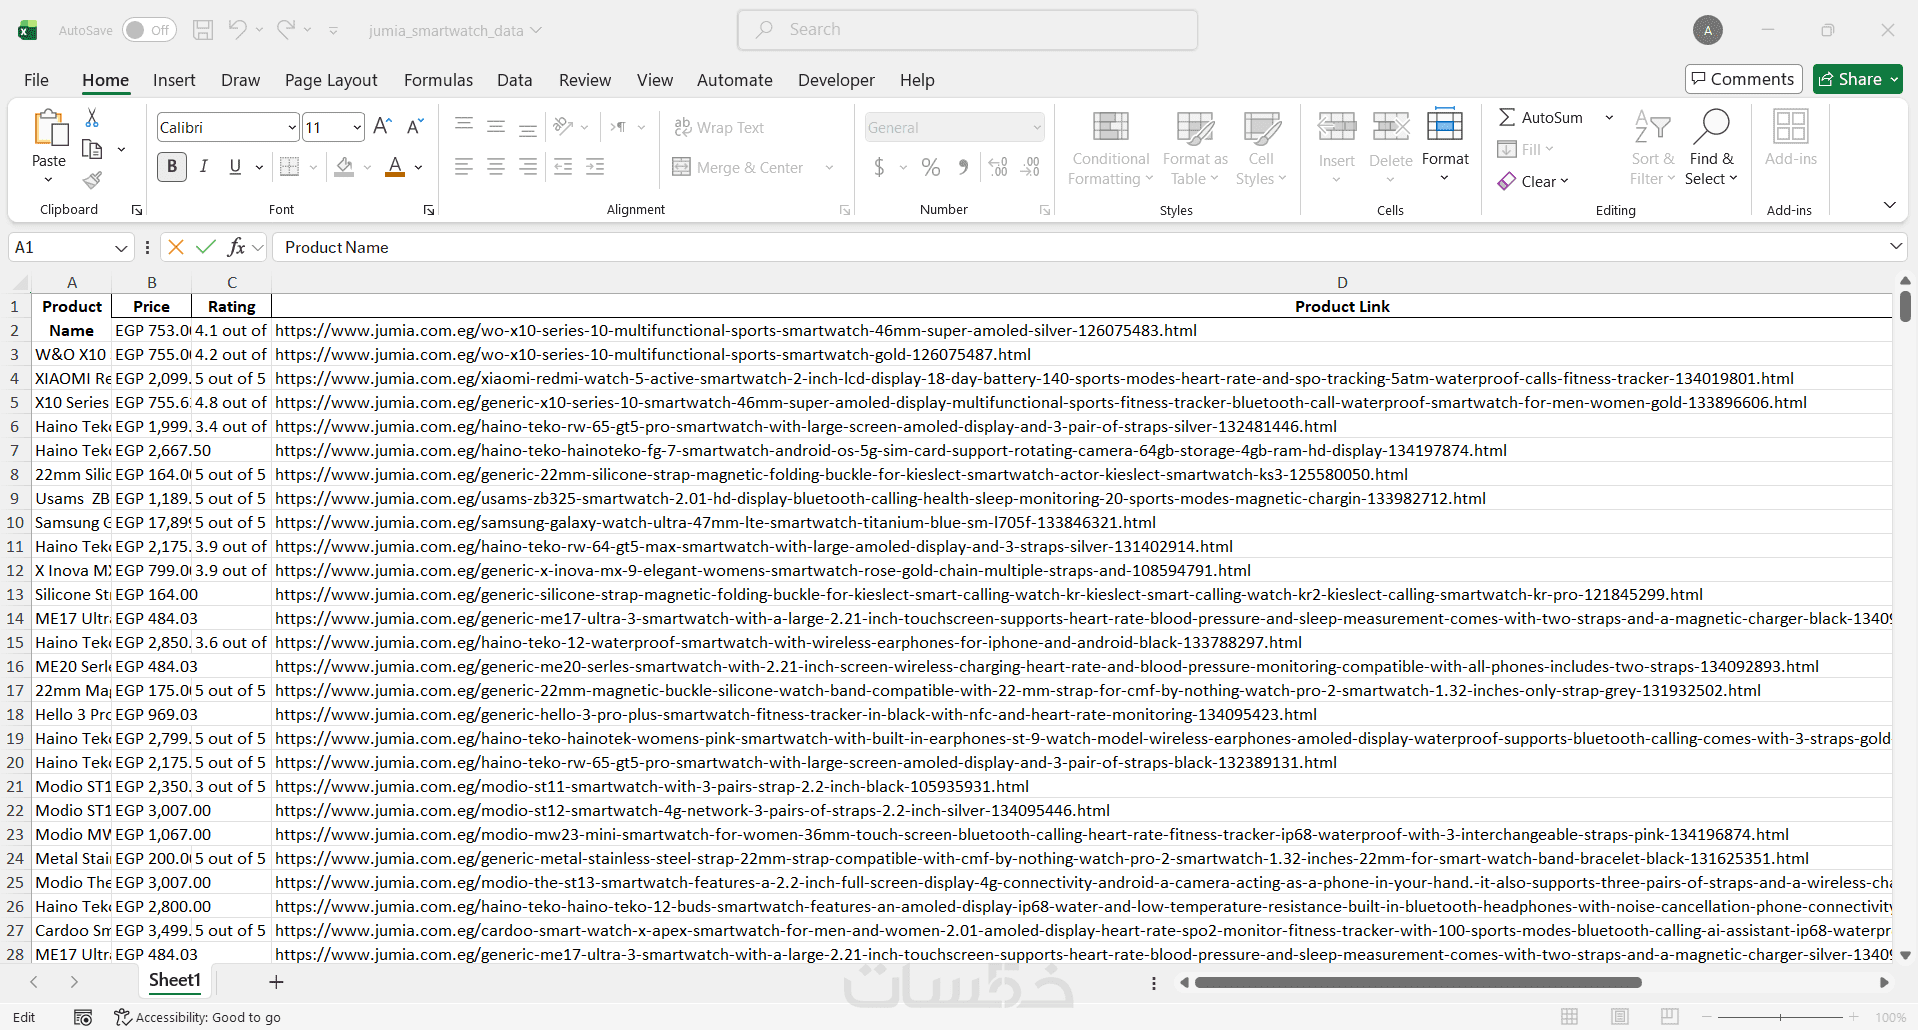Cancel the formula bar entry

point(176,247)
